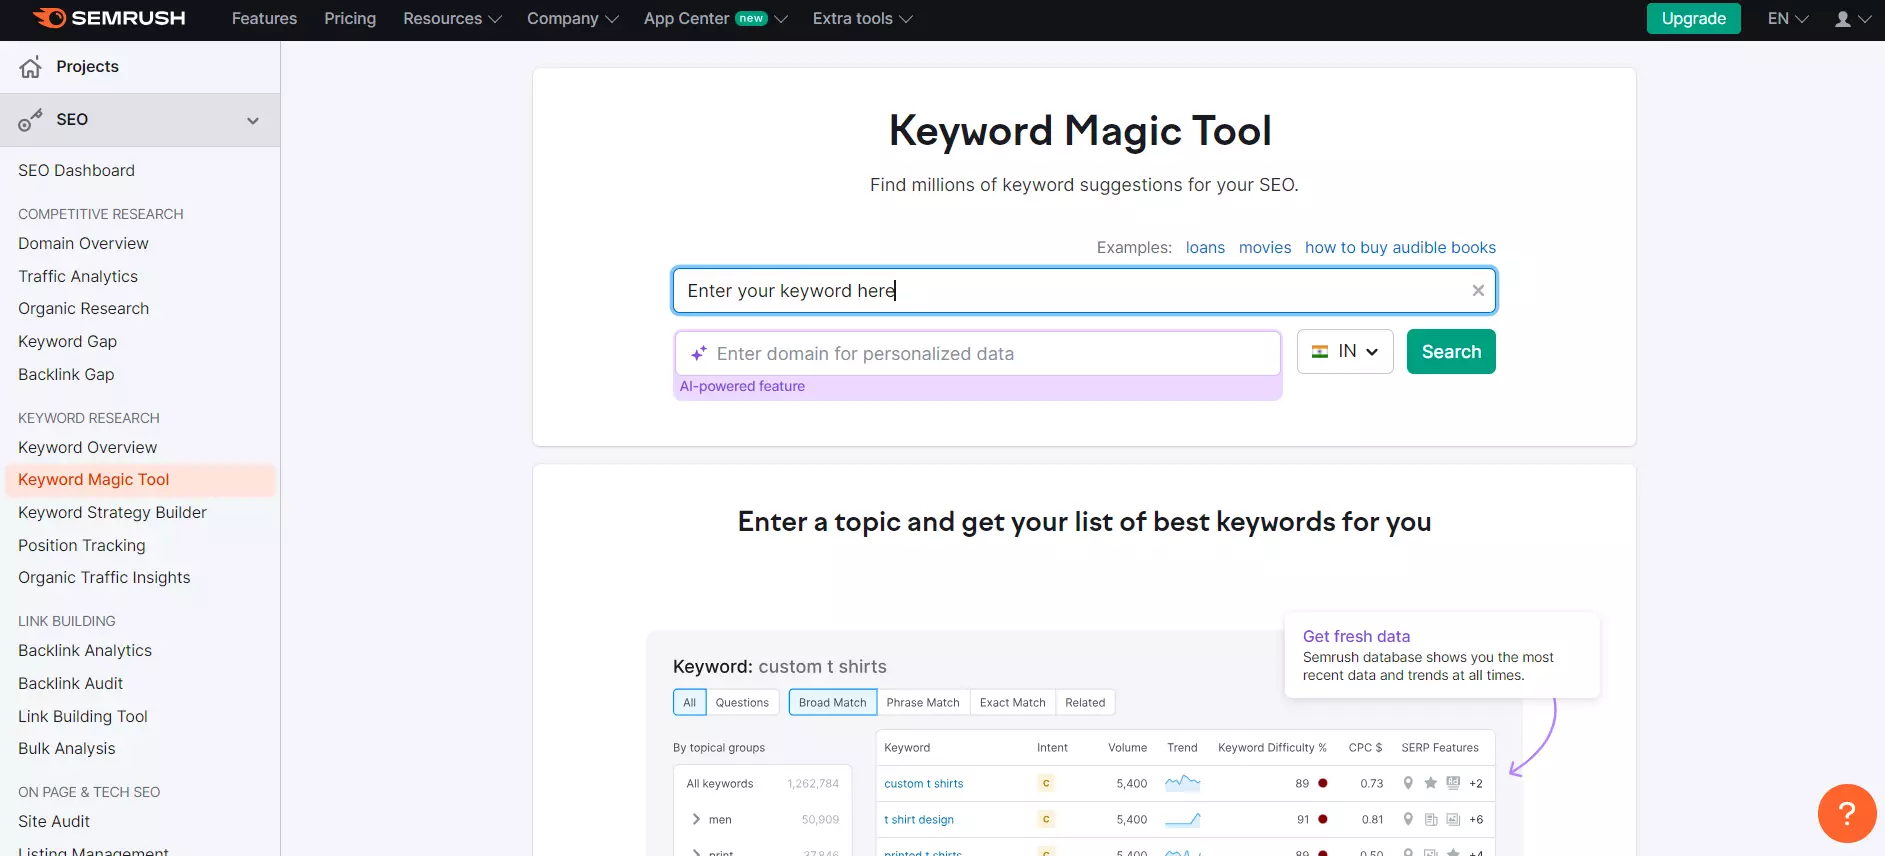
Task: Open the Projects home icon
Action: pyautogui.click(x=31, y=67)
